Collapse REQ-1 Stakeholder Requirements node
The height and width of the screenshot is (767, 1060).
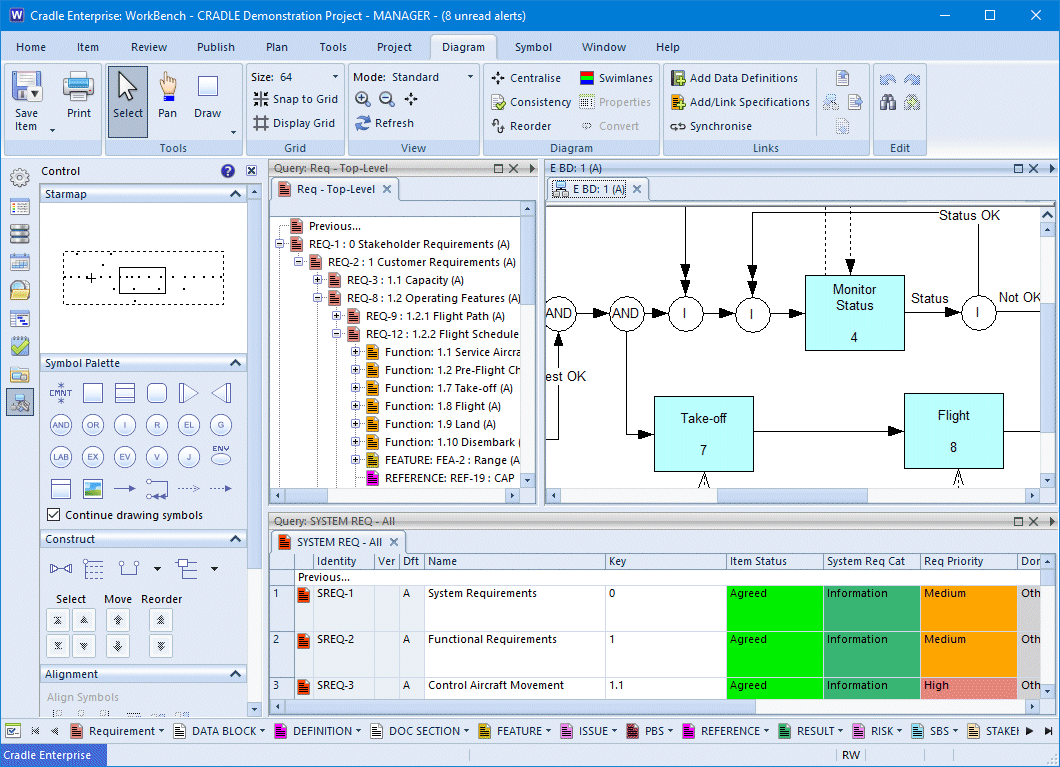[x=279, y=244]
